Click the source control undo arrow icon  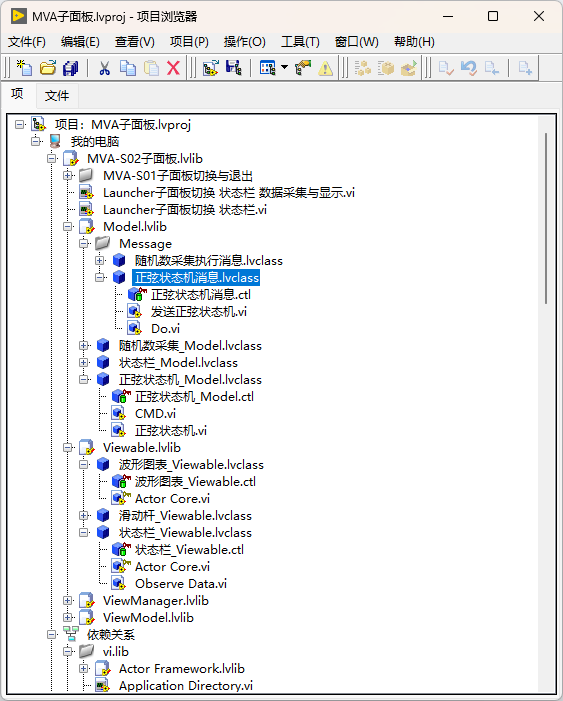(469, 68)
